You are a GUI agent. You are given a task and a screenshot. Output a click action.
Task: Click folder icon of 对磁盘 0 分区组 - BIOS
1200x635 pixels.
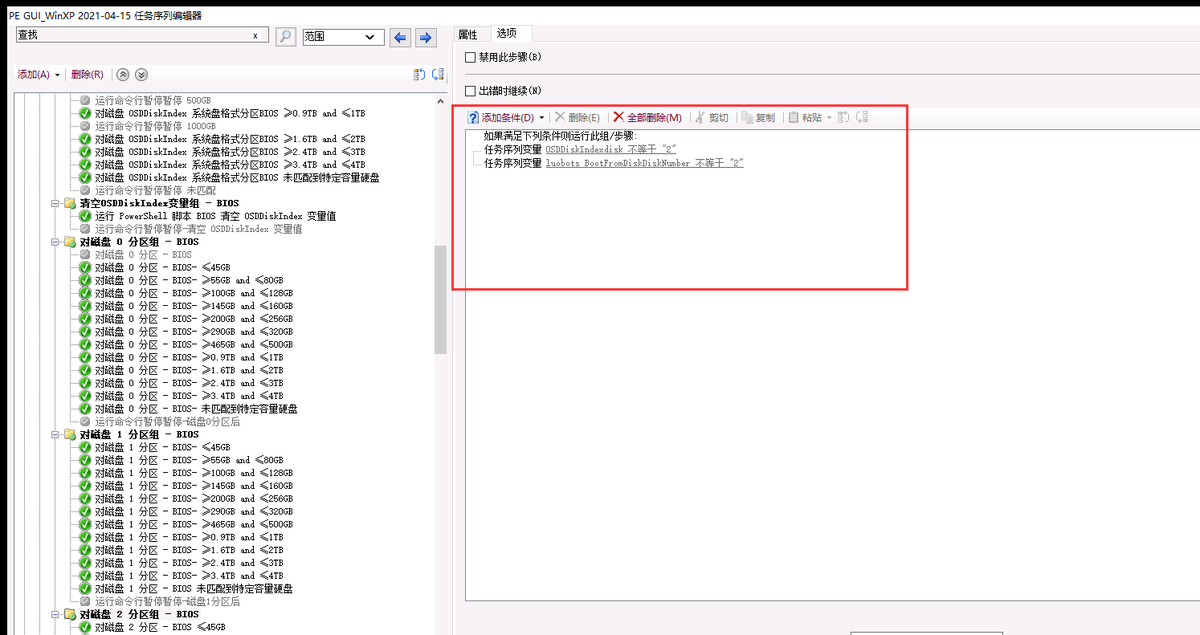pos(70,242)
